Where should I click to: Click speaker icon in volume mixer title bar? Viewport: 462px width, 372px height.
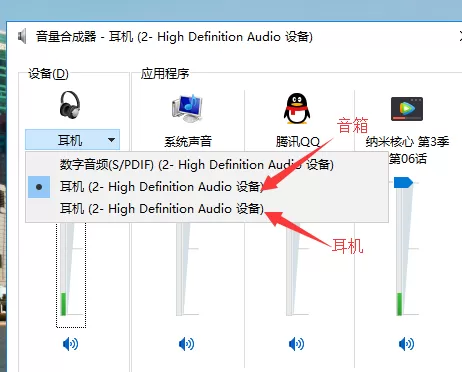point(22,36)
